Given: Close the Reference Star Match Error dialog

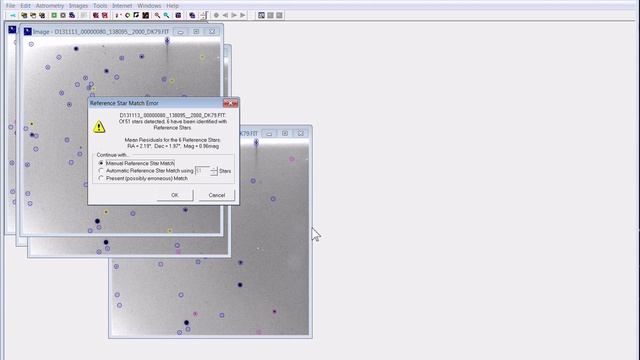Looking at the screenshot, I should [x=230, y=103].
